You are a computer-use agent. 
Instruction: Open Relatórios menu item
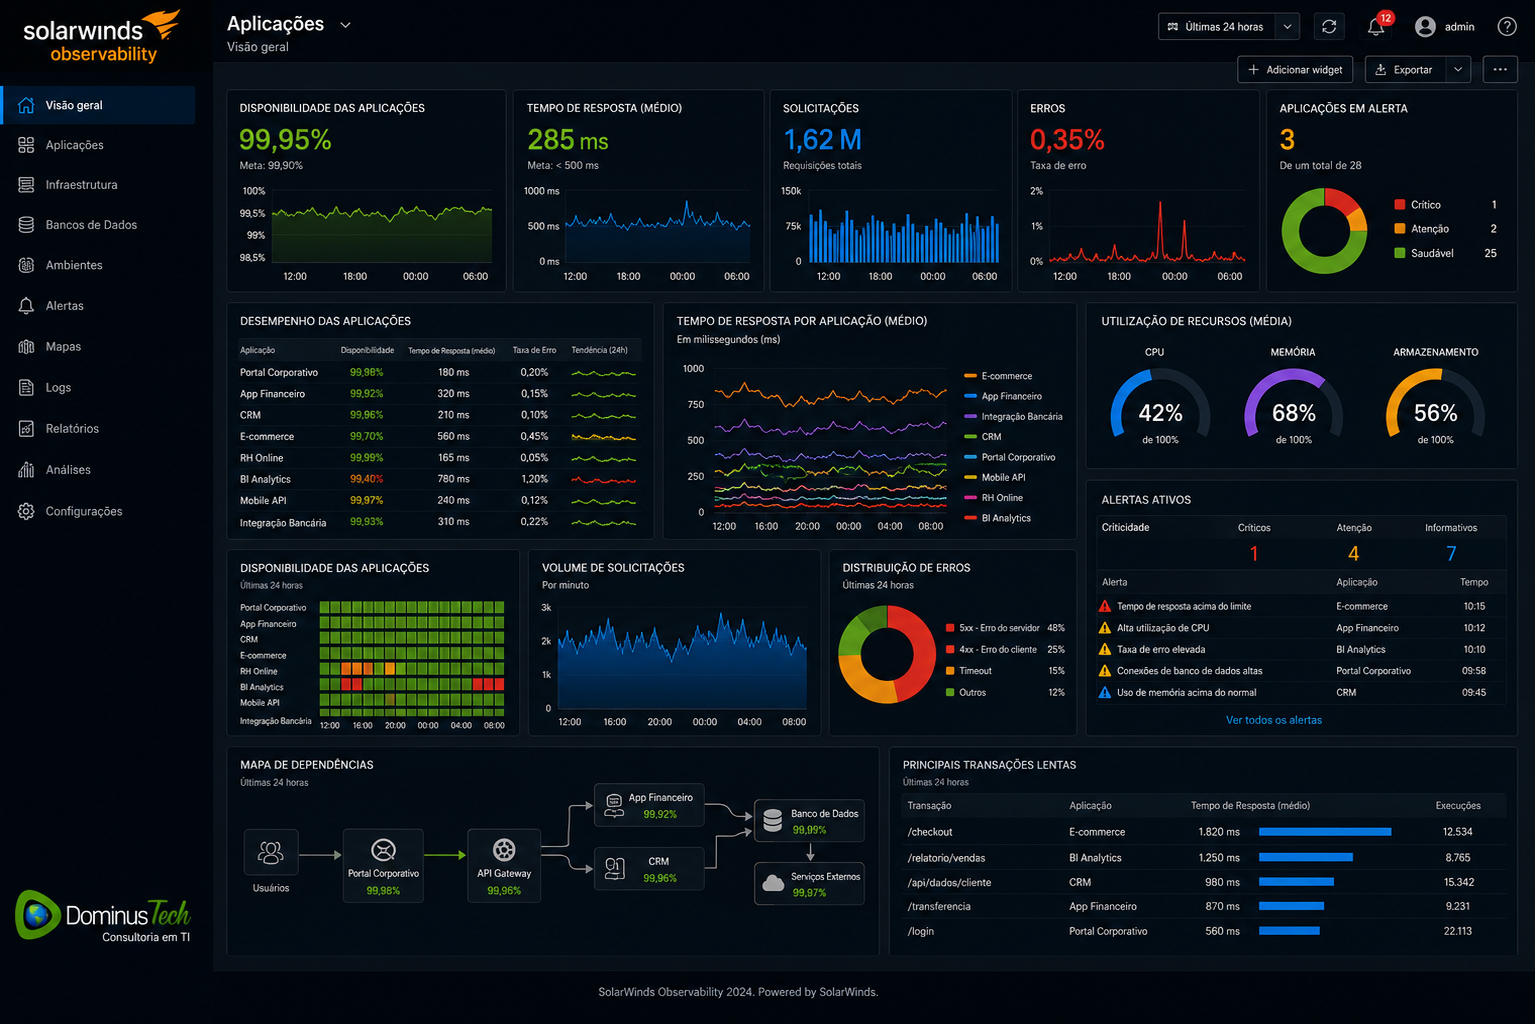click(x=73, y=429)
